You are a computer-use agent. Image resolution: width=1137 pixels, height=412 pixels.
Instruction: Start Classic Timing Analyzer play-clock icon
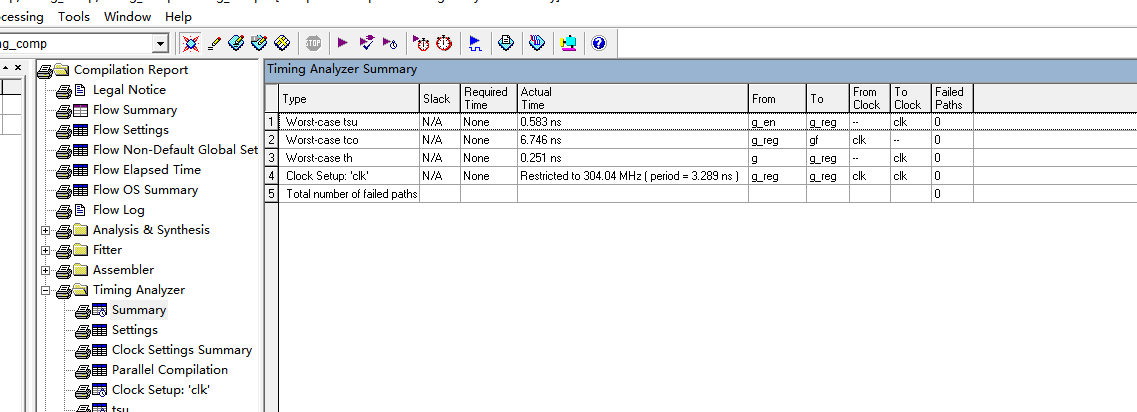390,44
